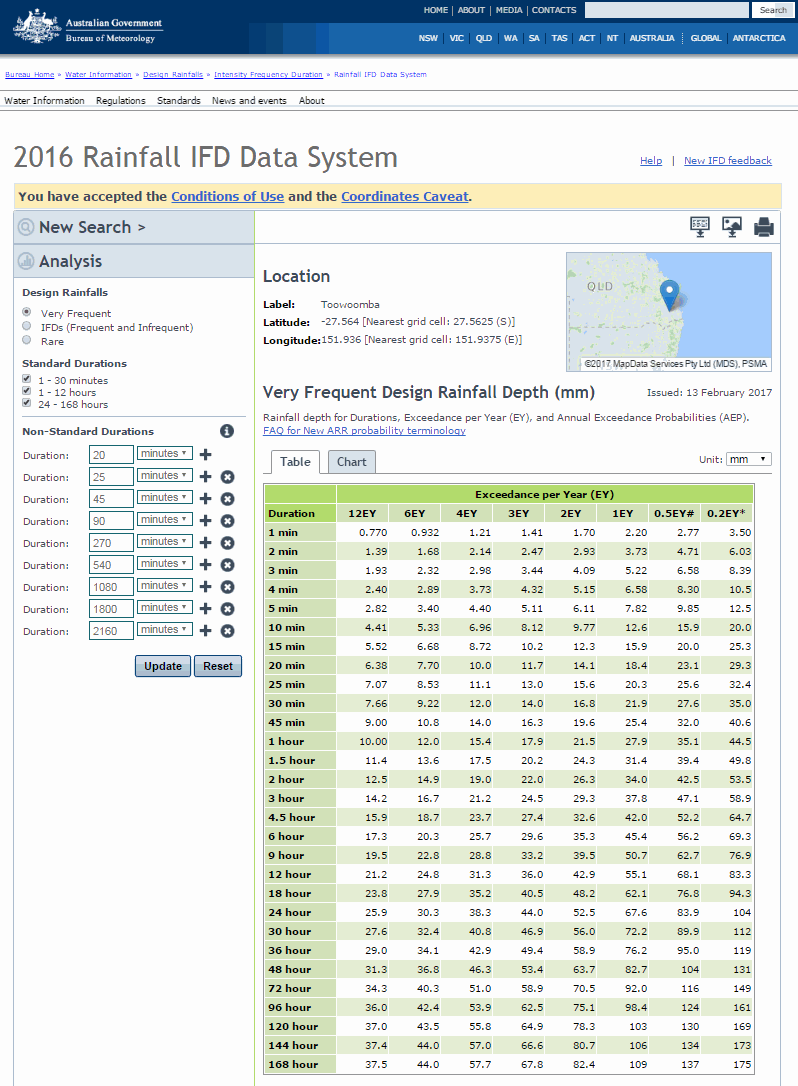The height and width of the screenshot is (1086, 798).
Task: Click the Australian Government Bureau of Meteorology logo
Action: coord(88,28)
